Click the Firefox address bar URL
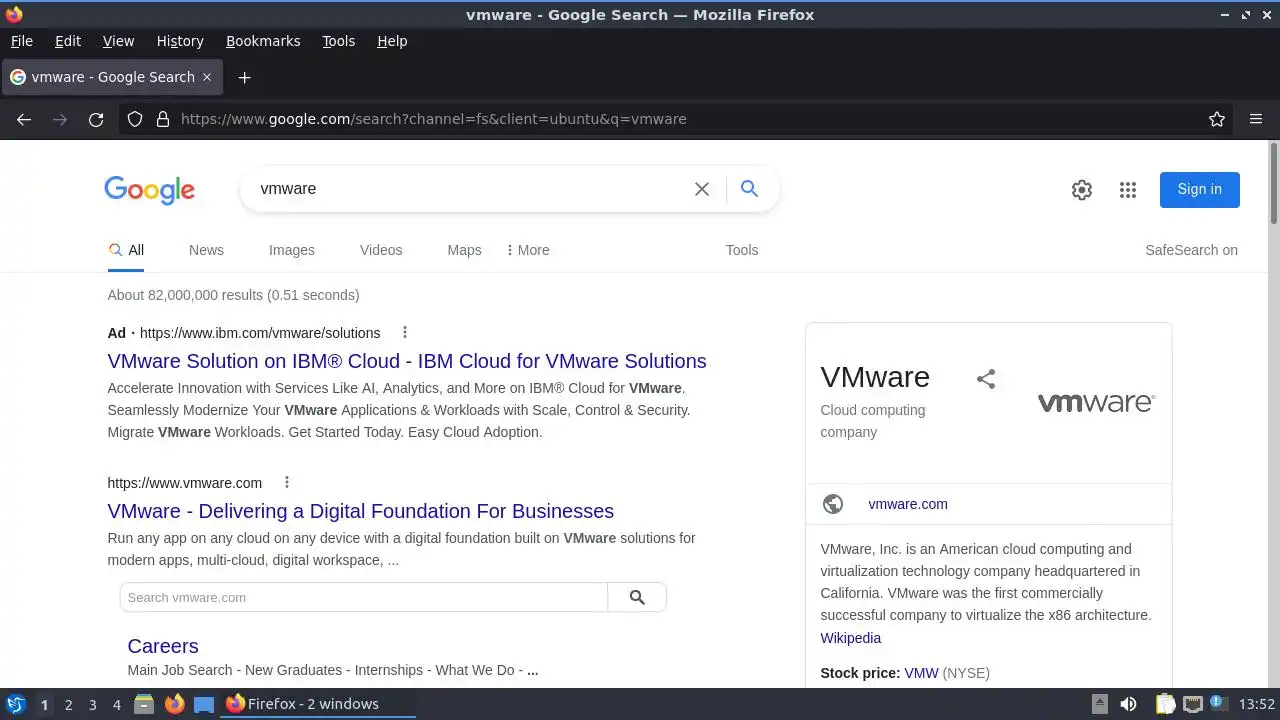This screenshot has height=720, width=1280. point(433,119)
